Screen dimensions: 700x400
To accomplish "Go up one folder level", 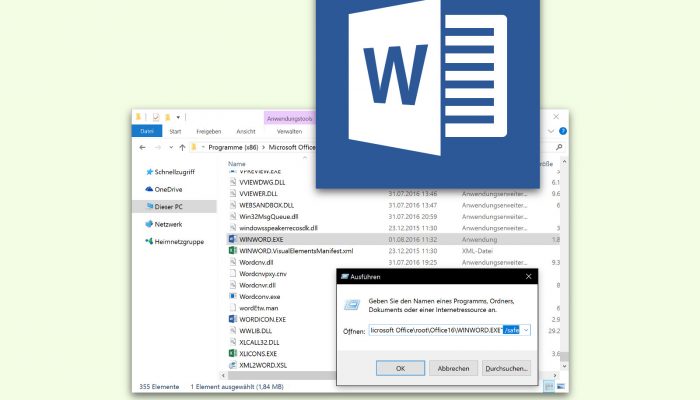I will click(x=182, y=147).
